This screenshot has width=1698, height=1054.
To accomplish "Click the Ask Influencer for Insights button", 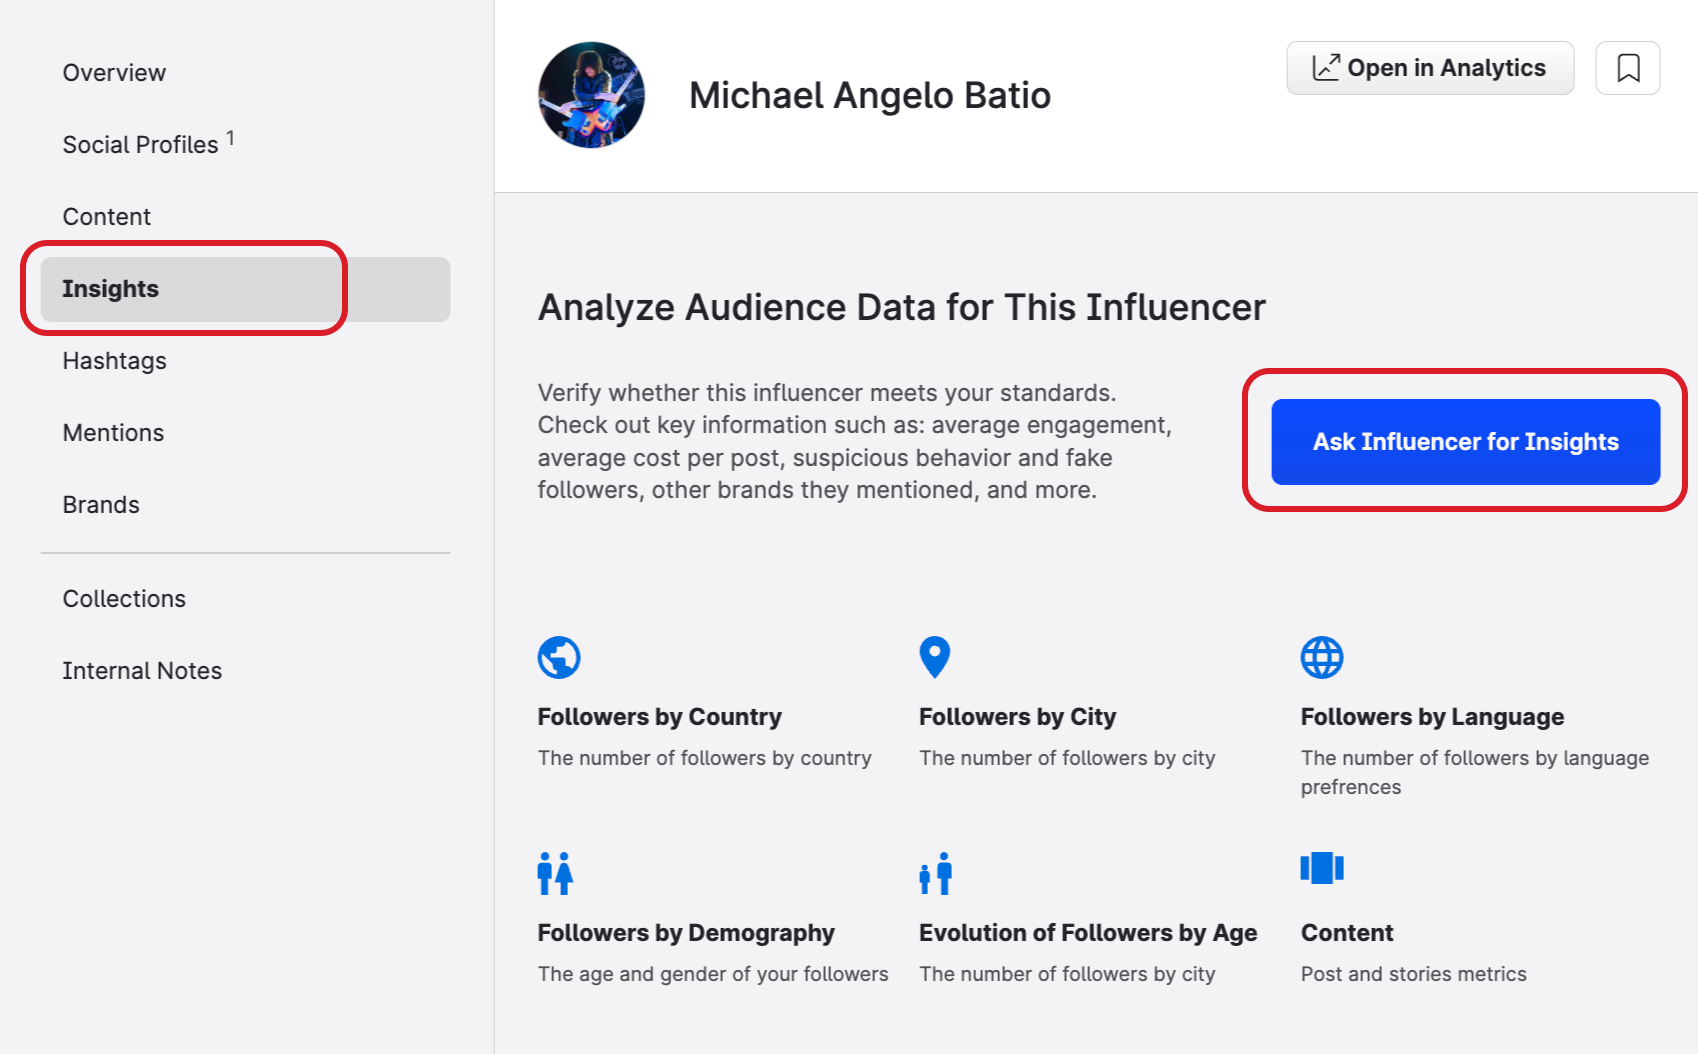I will coord(1464,441).
